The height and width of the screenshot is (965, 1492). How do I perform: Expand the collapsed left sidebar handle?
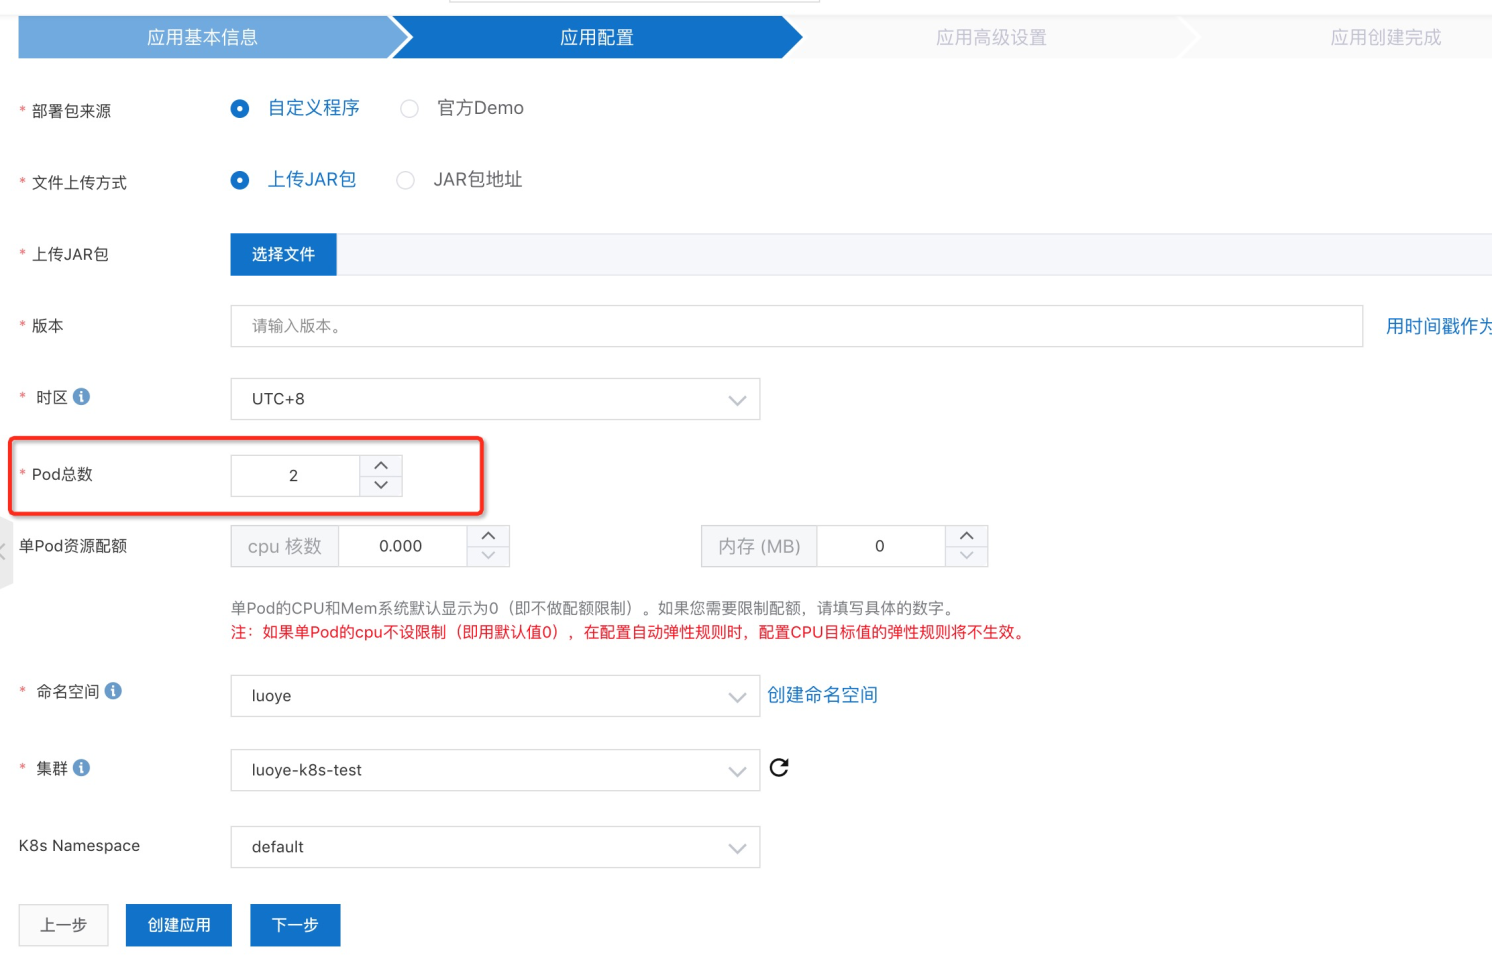[5, 552]
